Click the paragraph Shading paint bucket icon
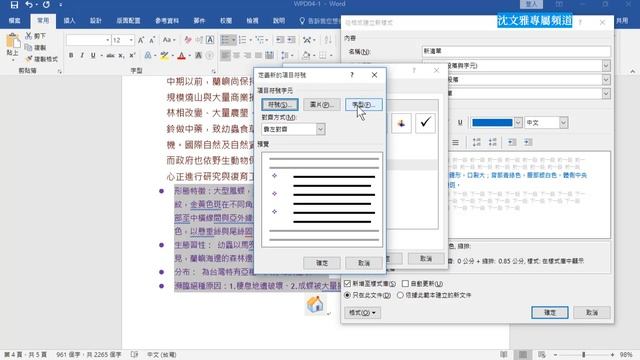640x360 pixels. tap(306, 55)
